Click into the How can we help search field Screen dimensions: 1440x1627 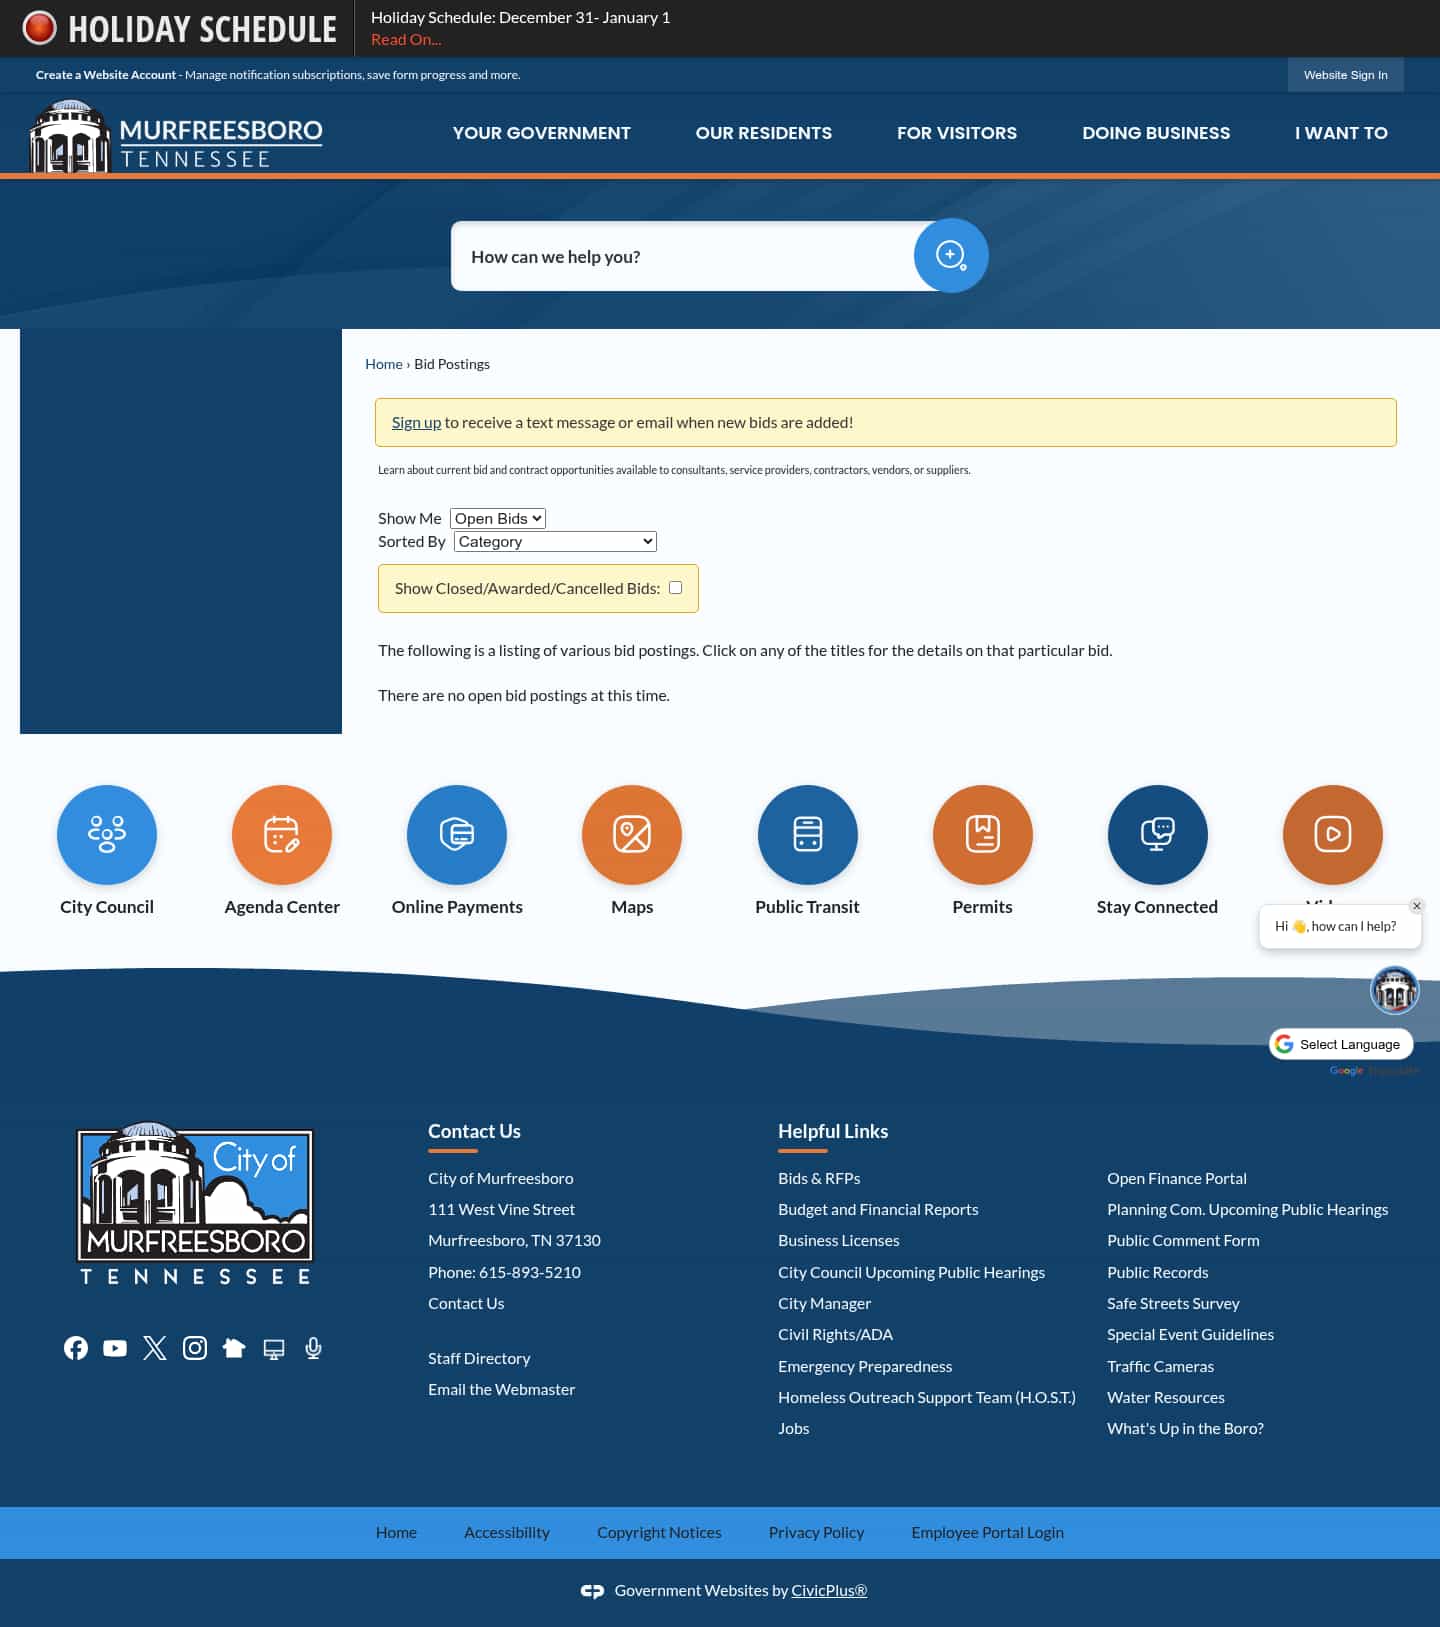685,256
